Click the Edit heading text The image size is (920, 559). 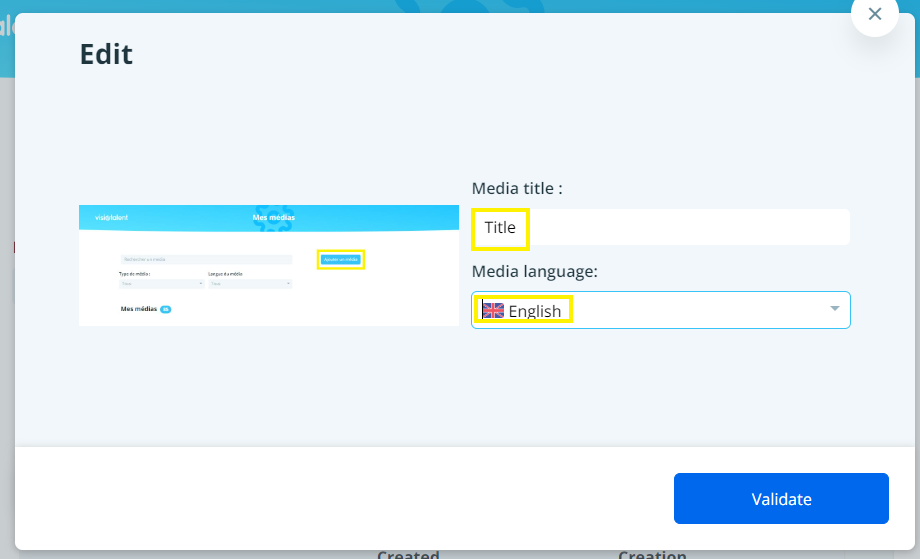pyautogui.click(x=106, y=54)
